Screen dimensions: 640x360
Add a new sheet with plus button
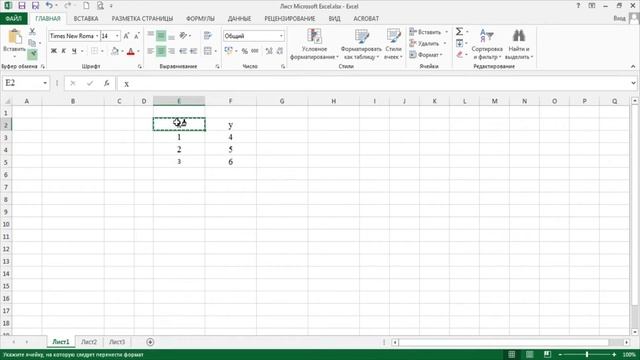[150, 342]
